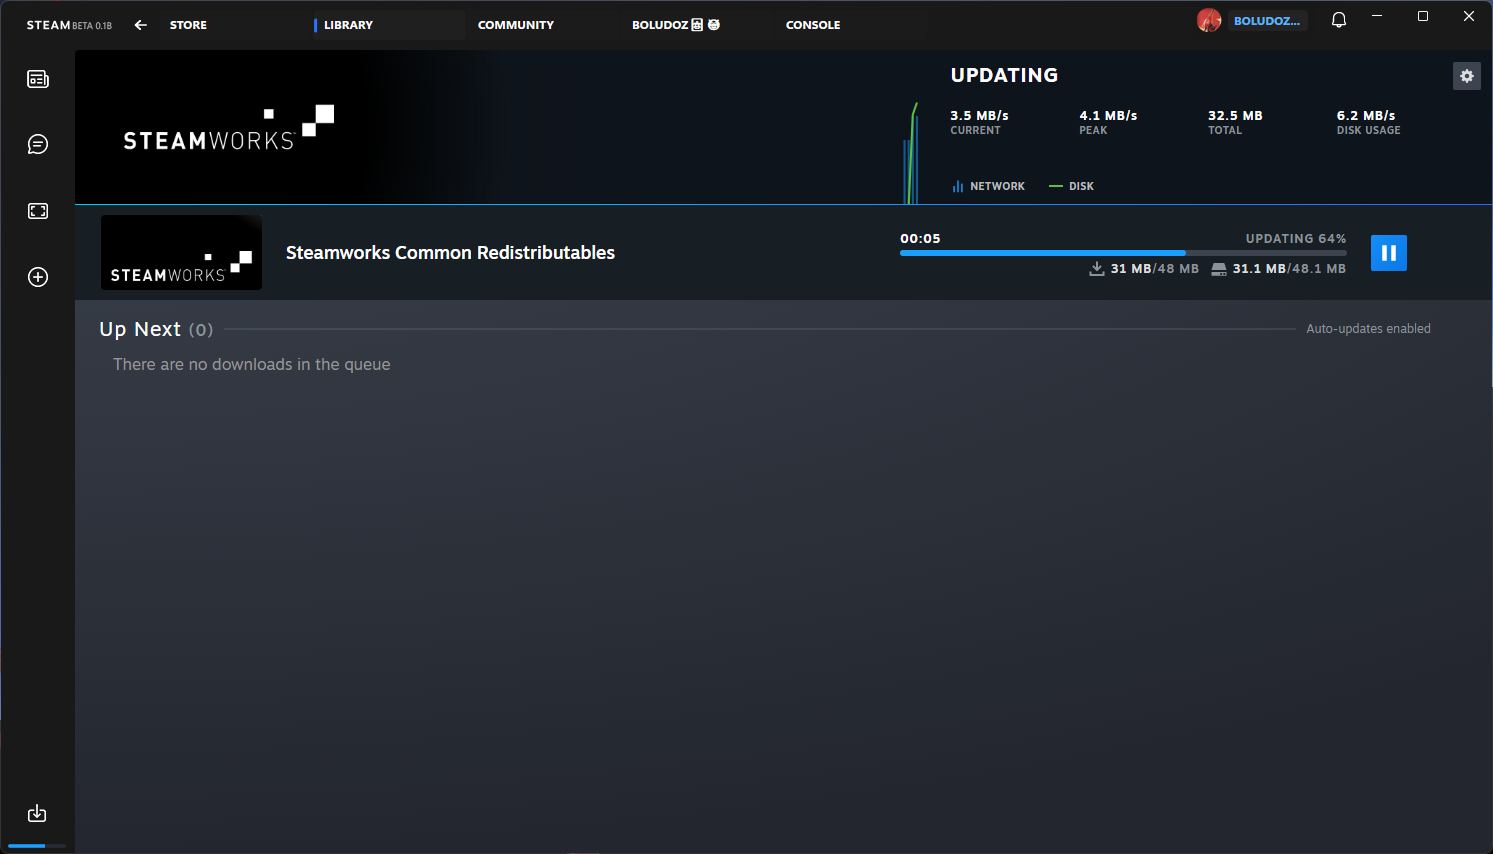The height and width of the screenshot is (854, 1493).
Task: Click the 6.2 MB/s disk usage
Action: pyautogui.click(x=1366, y=116)
